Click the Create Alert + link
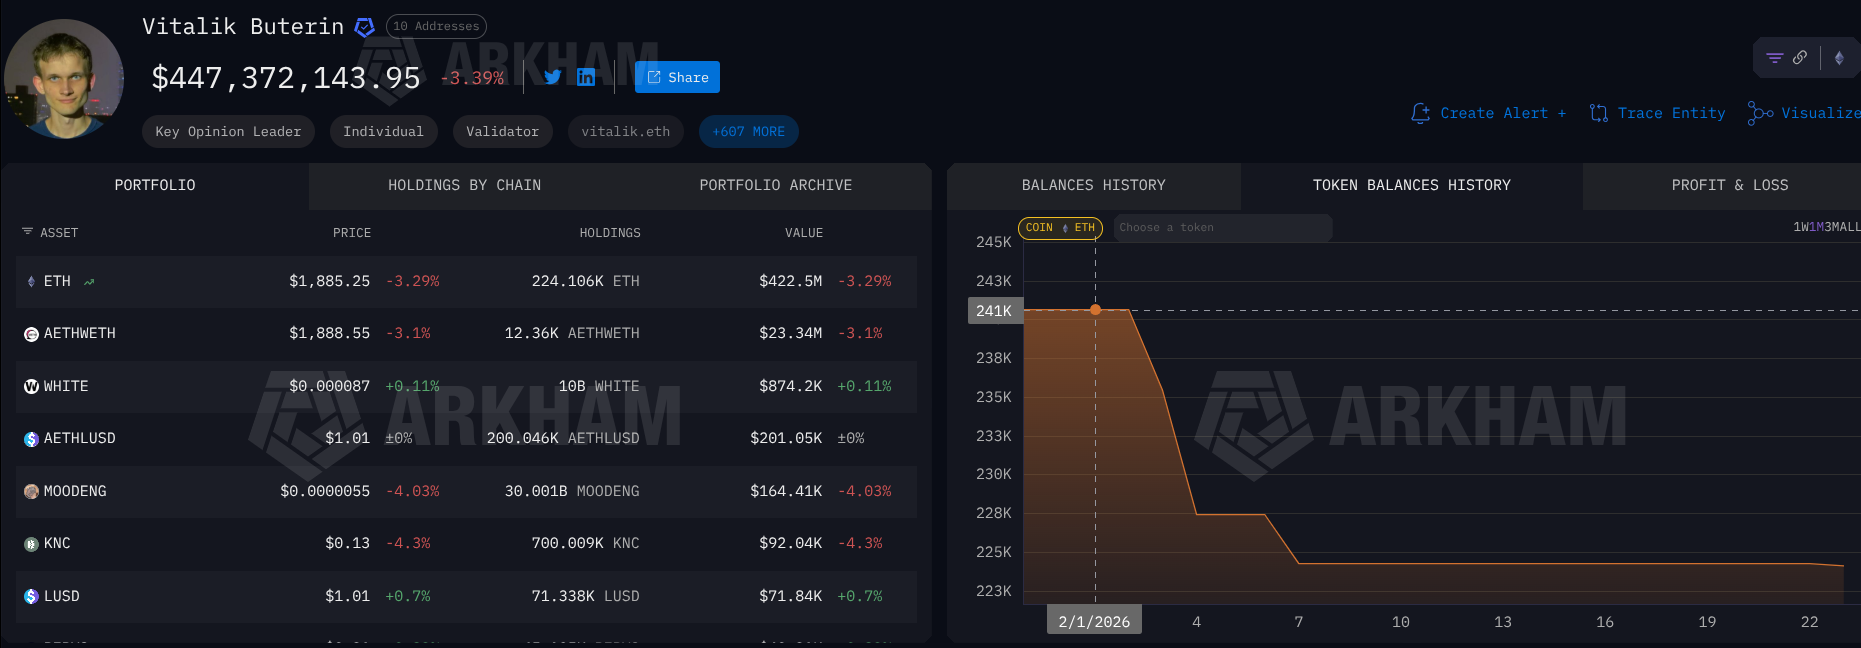 pyautogui.click(x=1503, y=113)
